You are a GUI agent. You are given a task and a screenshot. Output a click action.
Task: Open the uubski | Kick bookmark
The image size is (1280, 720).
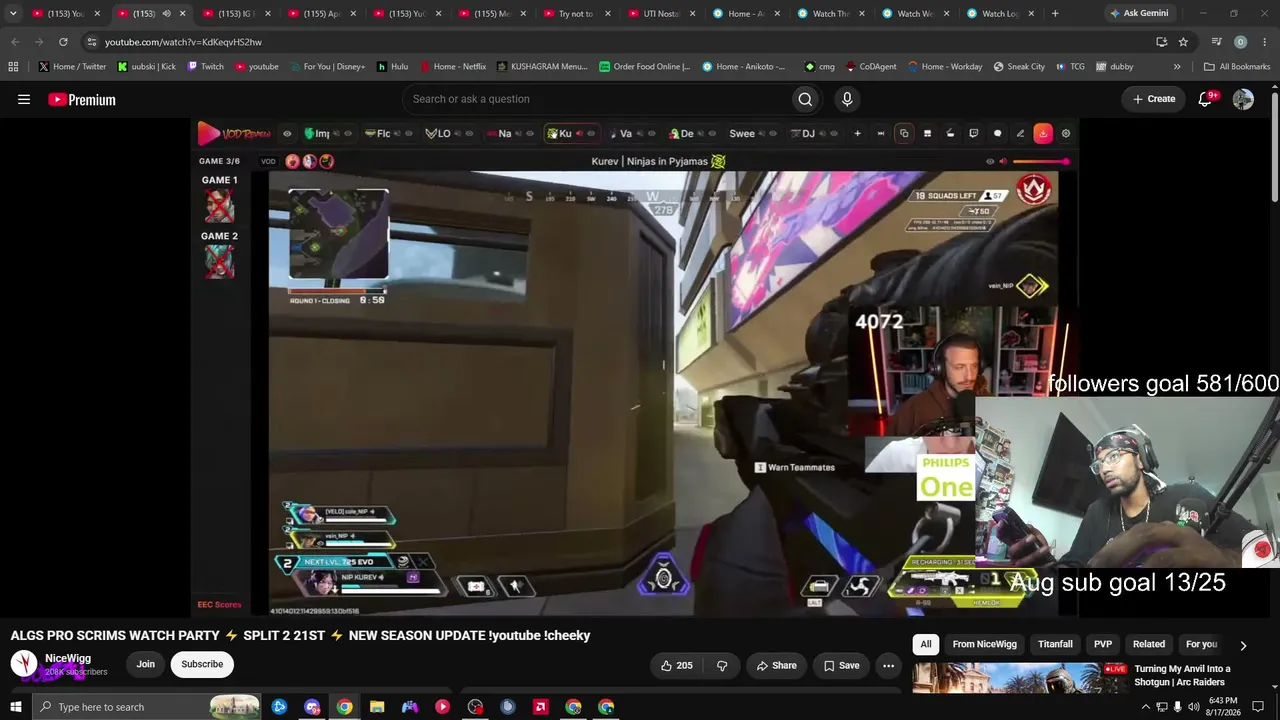point(146,67)
